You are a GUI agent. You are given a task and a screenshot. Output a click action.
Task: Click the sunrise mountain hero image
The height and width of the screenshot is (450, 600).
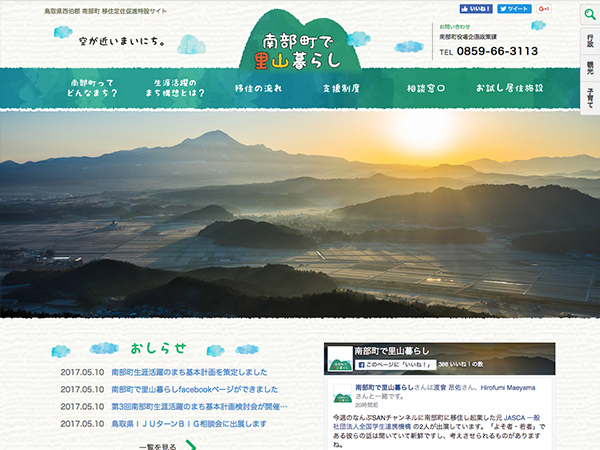coord(300,214)
